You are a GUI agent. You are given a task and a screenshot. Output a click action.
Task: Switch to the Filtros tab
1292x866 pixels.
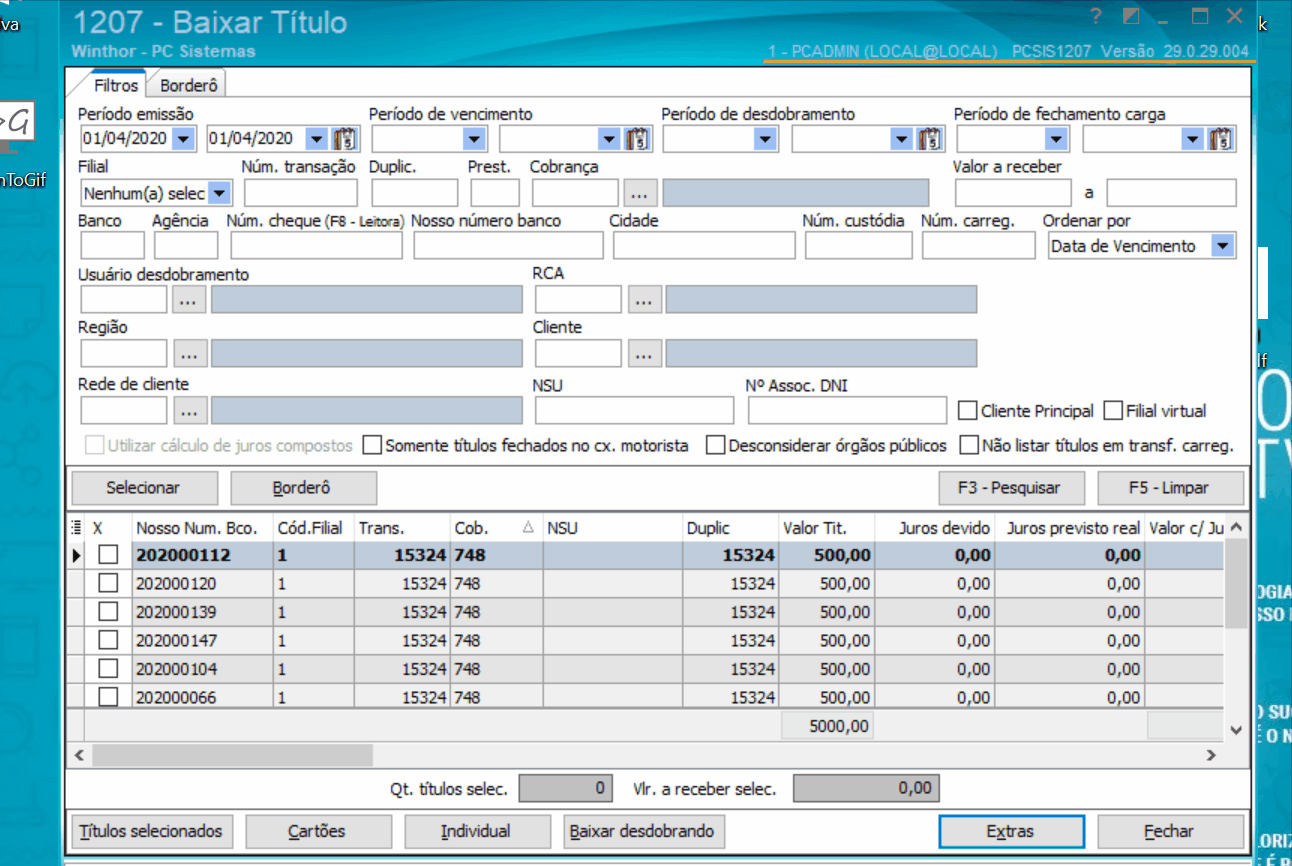115,86
